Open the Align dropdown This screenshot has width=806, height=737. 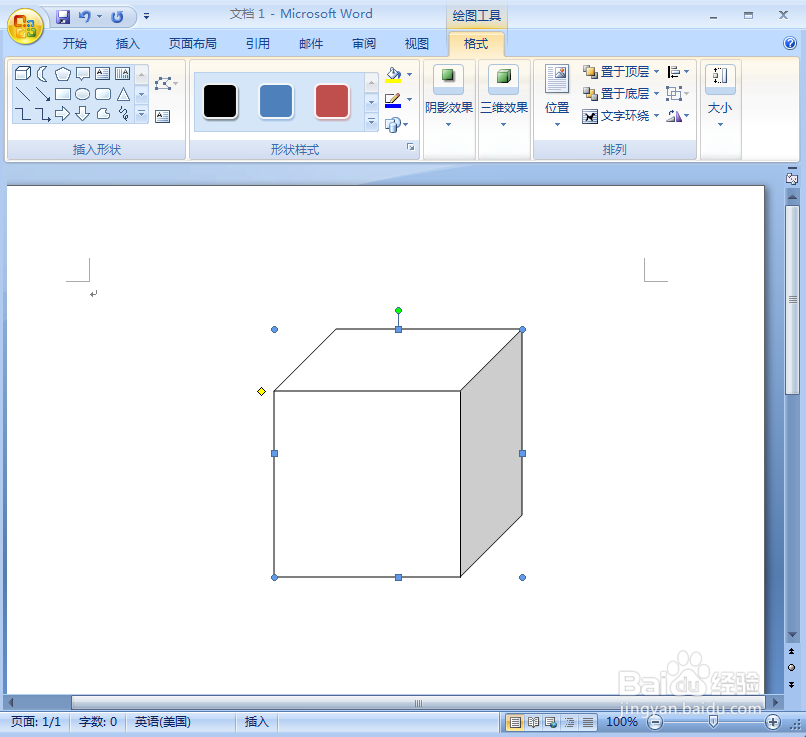click(678, 72)
